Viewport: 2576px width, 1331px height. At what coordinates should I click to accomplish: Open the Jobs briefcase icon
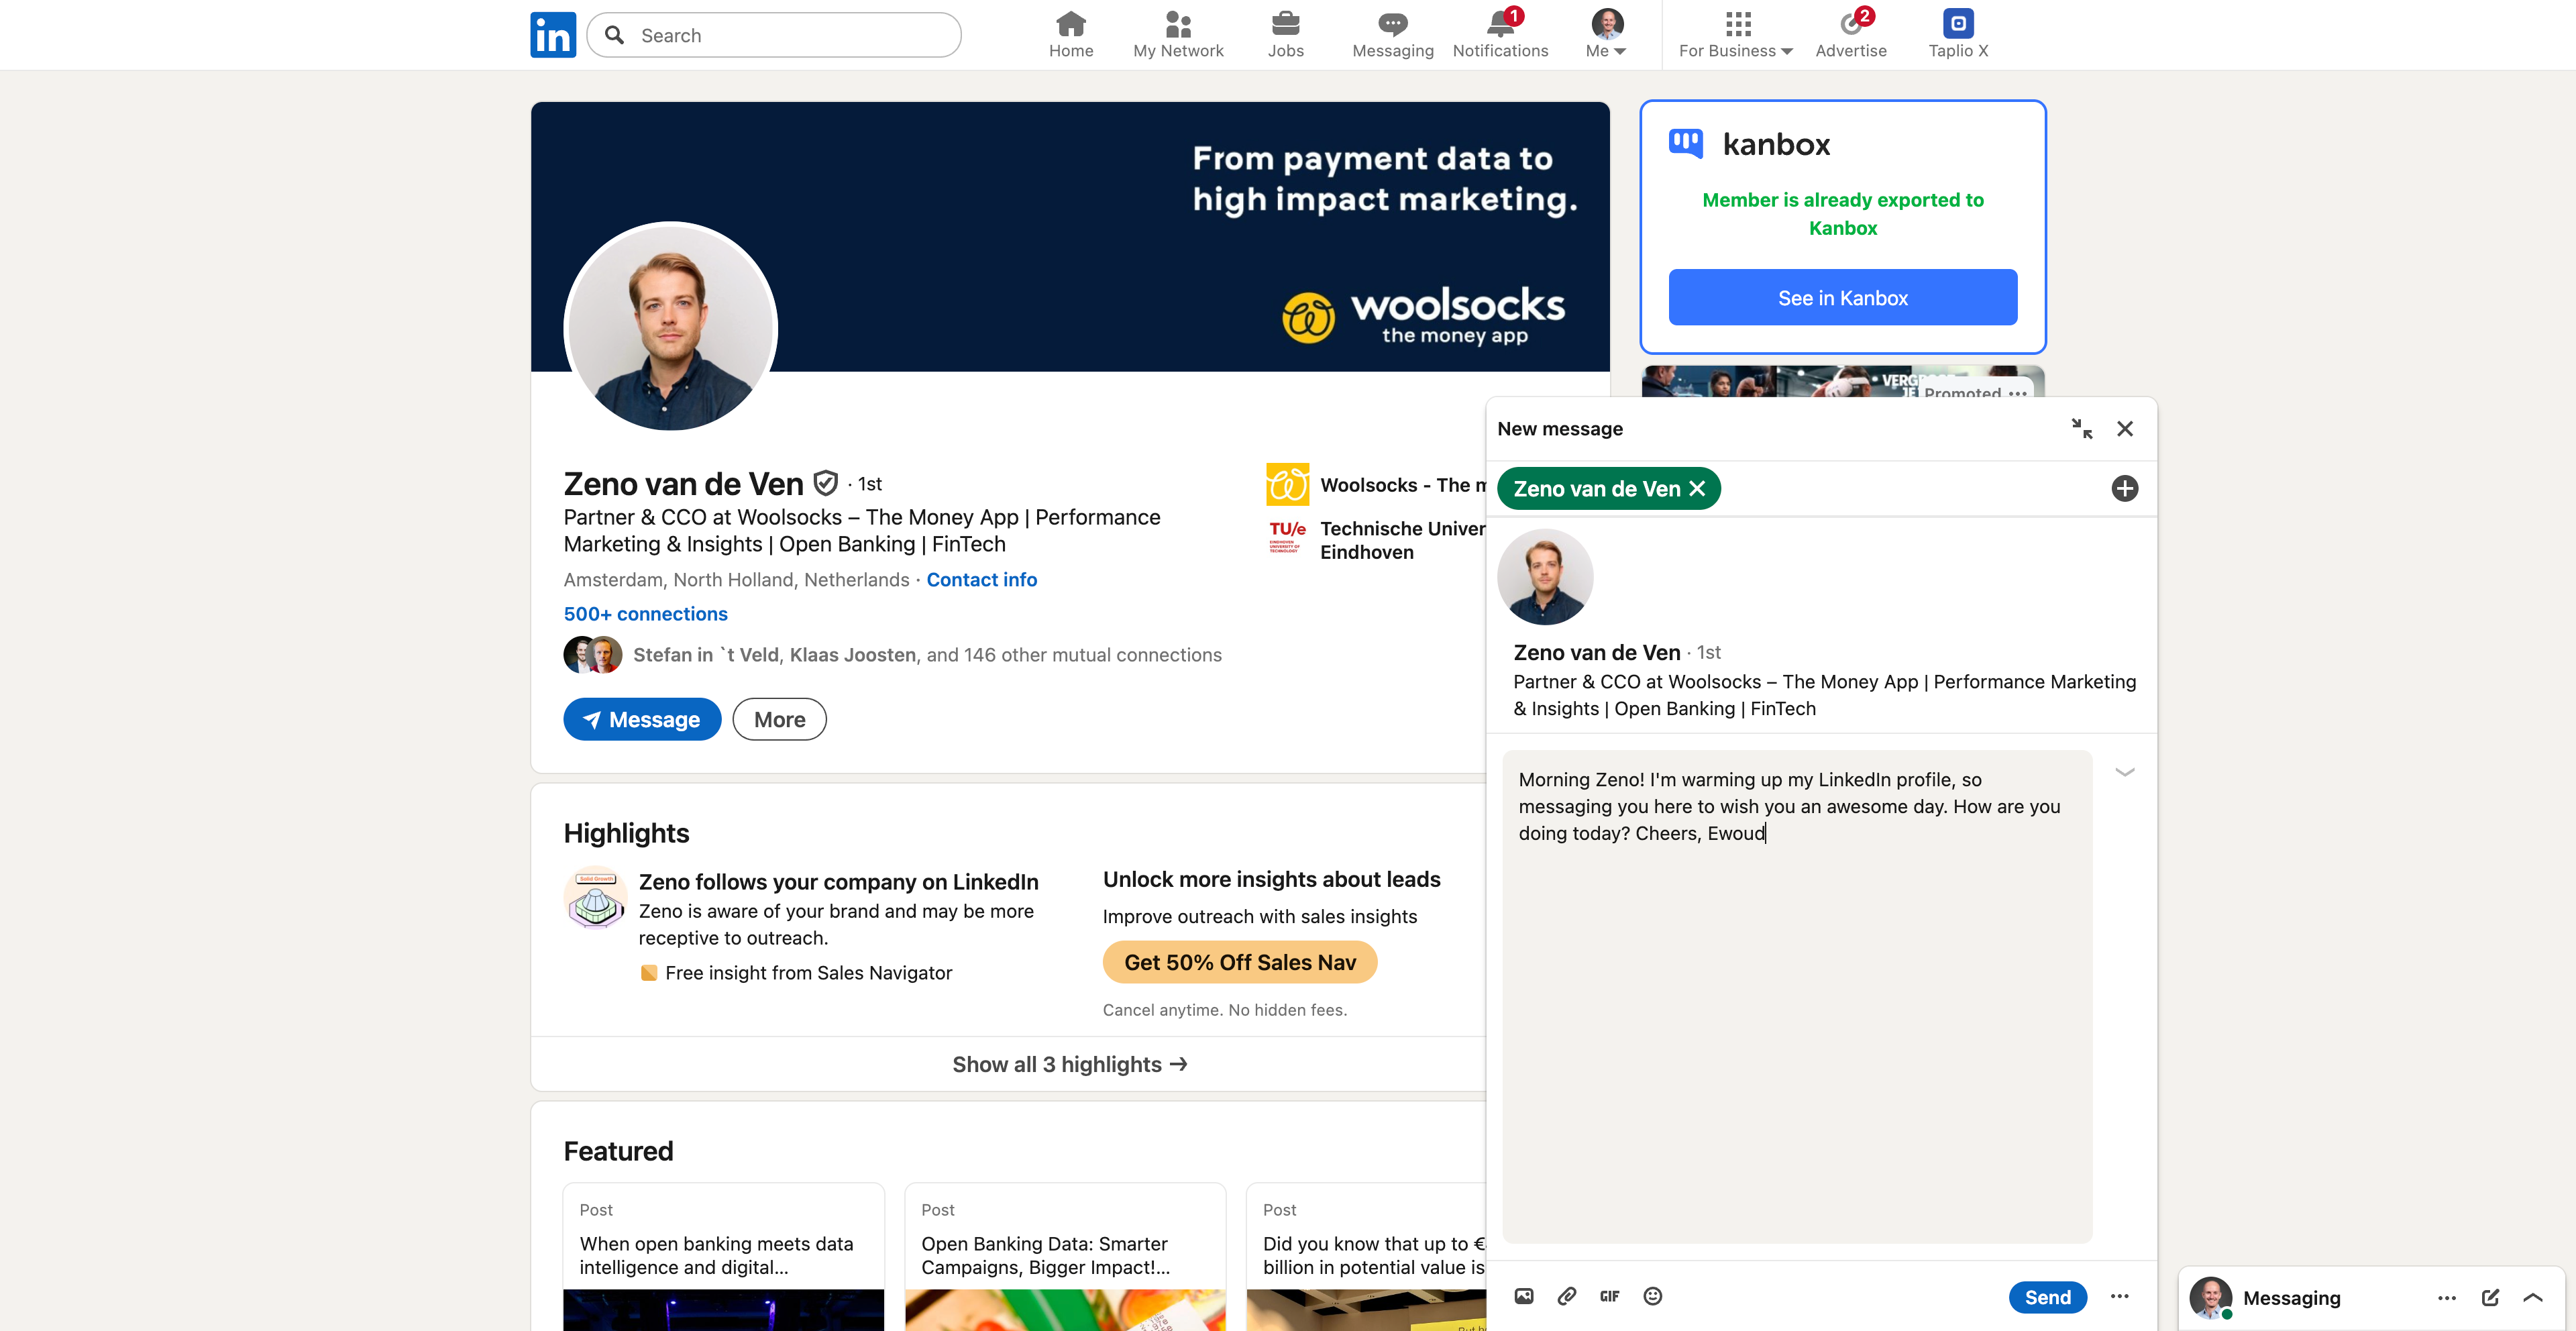tap(1285, 35)
